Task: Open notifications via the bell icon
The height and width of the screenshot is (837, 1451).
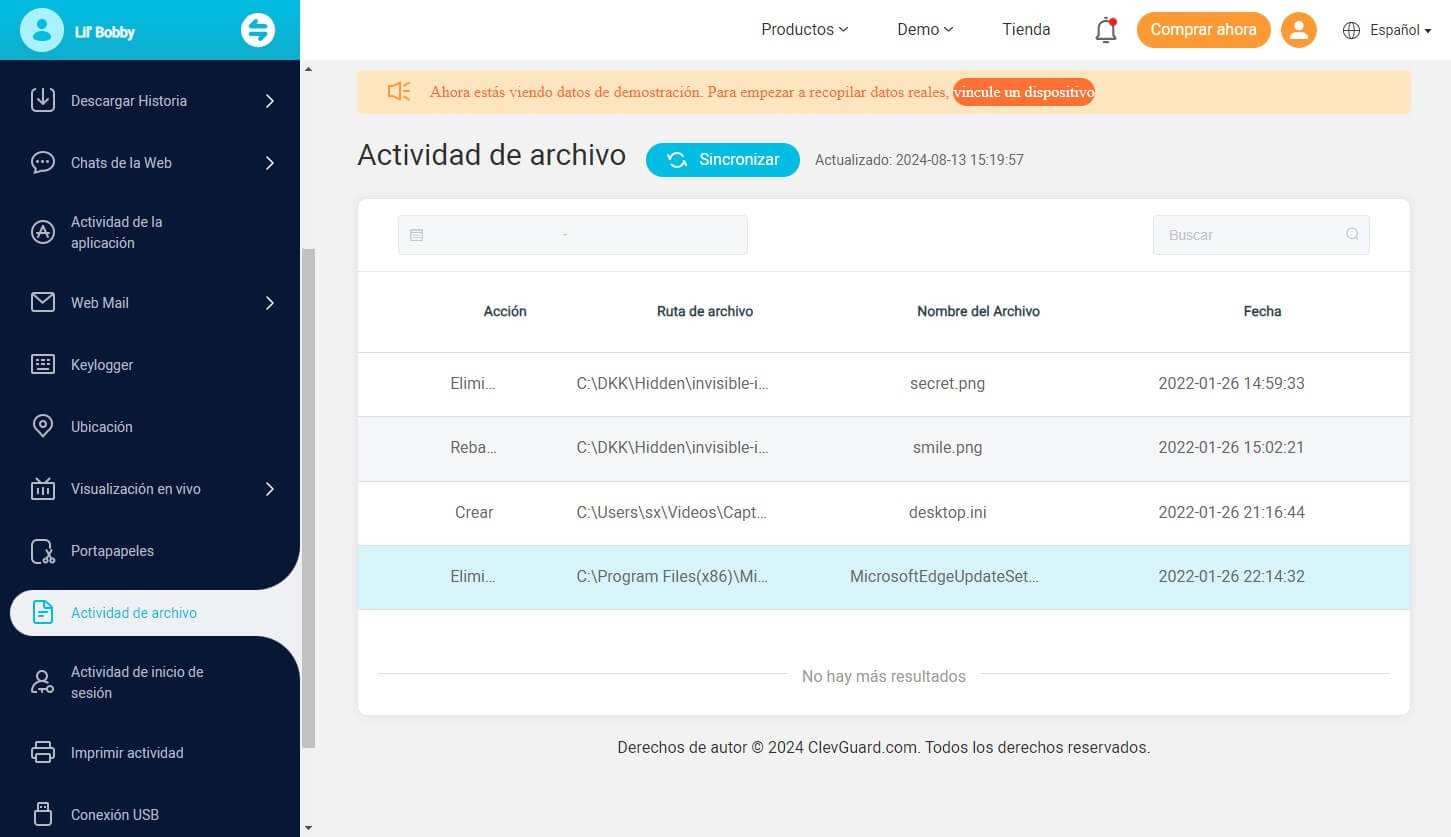Action: pos(1105,30)
